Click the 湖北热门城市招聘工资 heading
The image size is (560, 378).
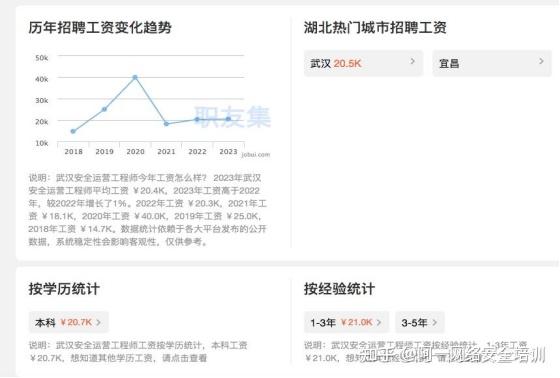(x=375, y=28)
